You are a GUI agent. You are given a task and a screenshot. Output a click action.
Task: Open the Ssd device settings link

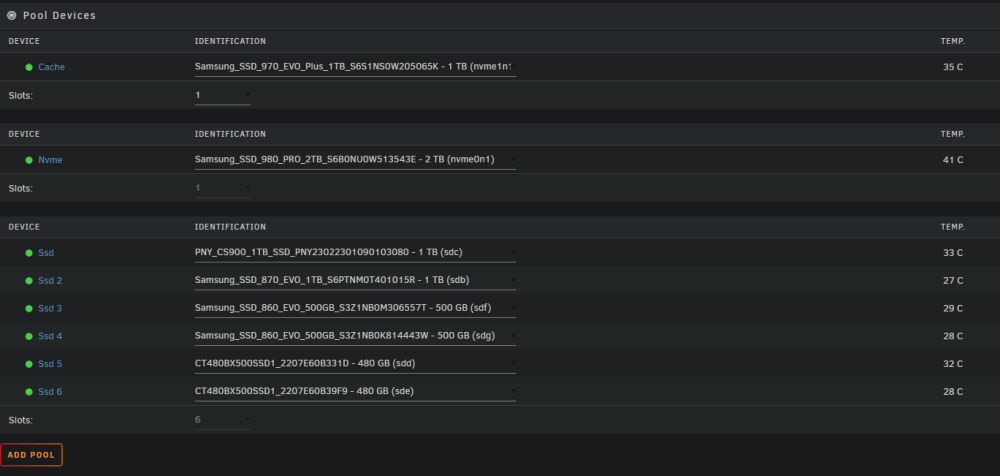tap(46, 253)
